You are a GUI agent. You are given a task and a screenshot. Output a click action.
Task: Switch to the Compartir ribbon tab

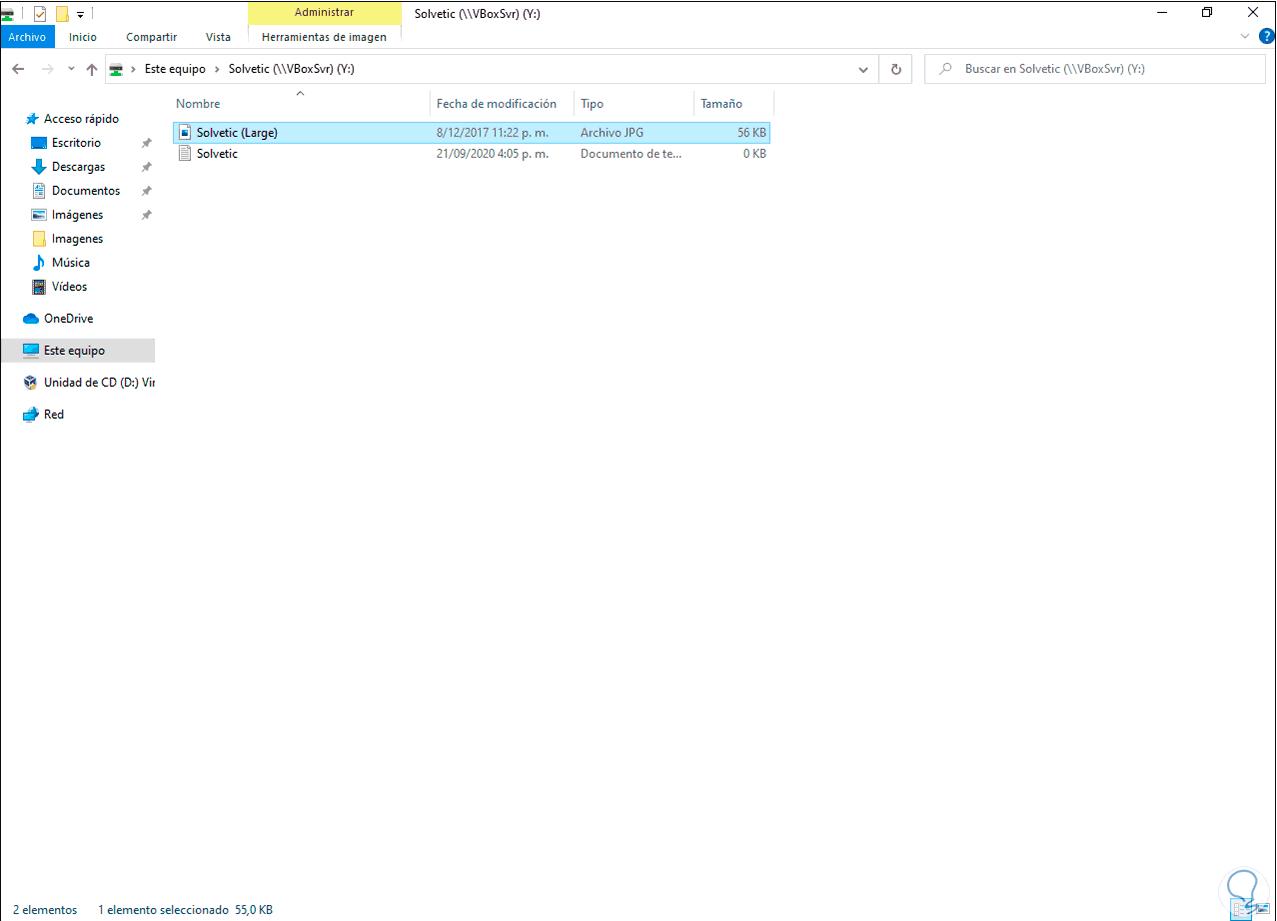(x=151, y=37)
